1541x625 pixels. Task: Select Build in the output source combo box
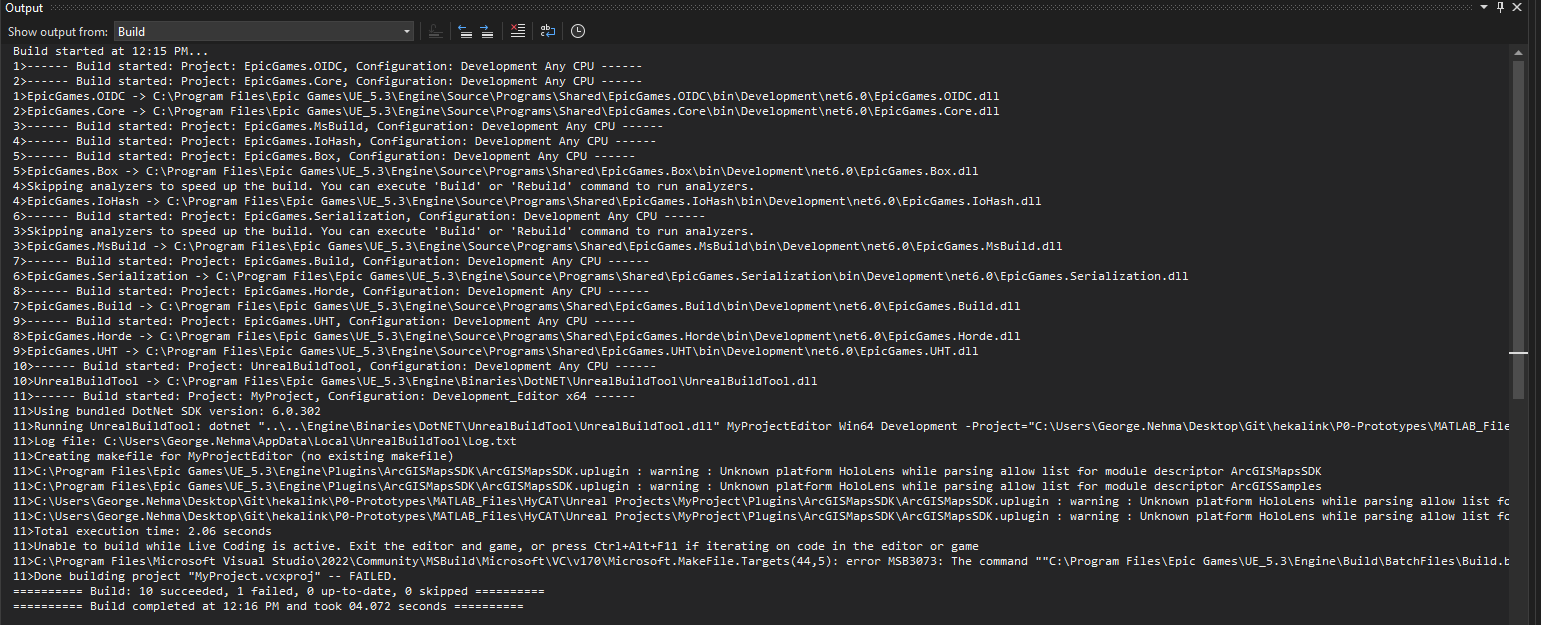point(260,31)
